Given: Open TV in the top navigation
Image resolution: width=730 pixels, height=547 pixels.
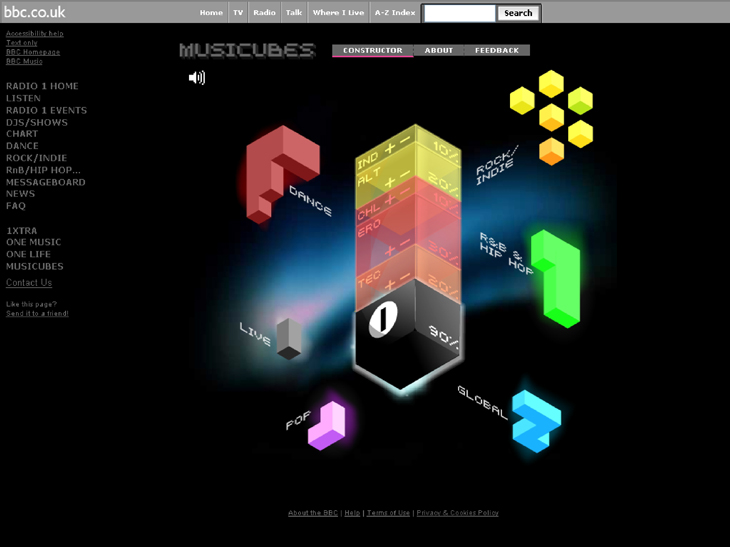Looking at the screenshot, I should (x=238, y=13).
